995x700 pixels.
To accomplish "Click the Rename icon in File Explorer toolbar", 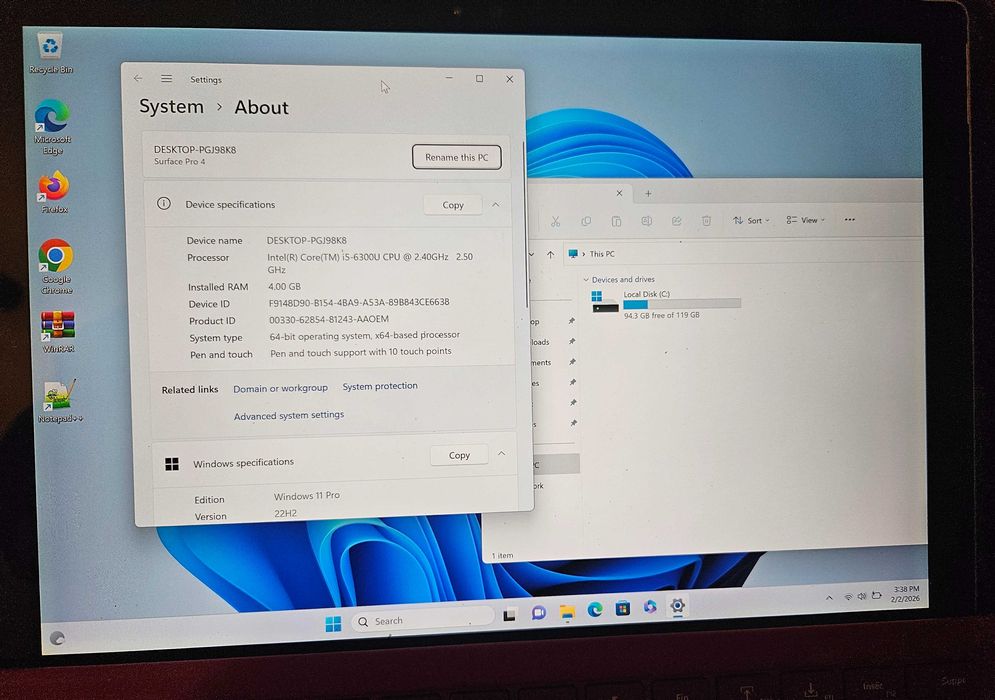I will point(646,221).
